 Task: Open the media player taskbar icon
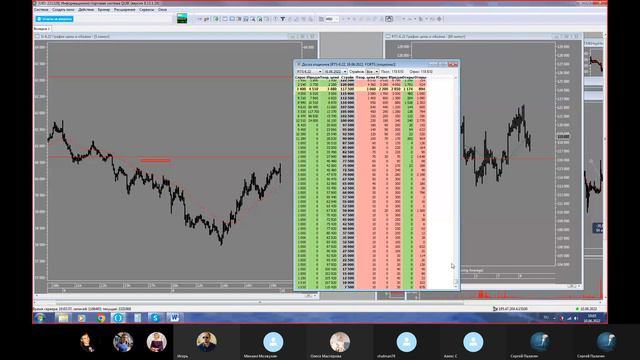82,318
